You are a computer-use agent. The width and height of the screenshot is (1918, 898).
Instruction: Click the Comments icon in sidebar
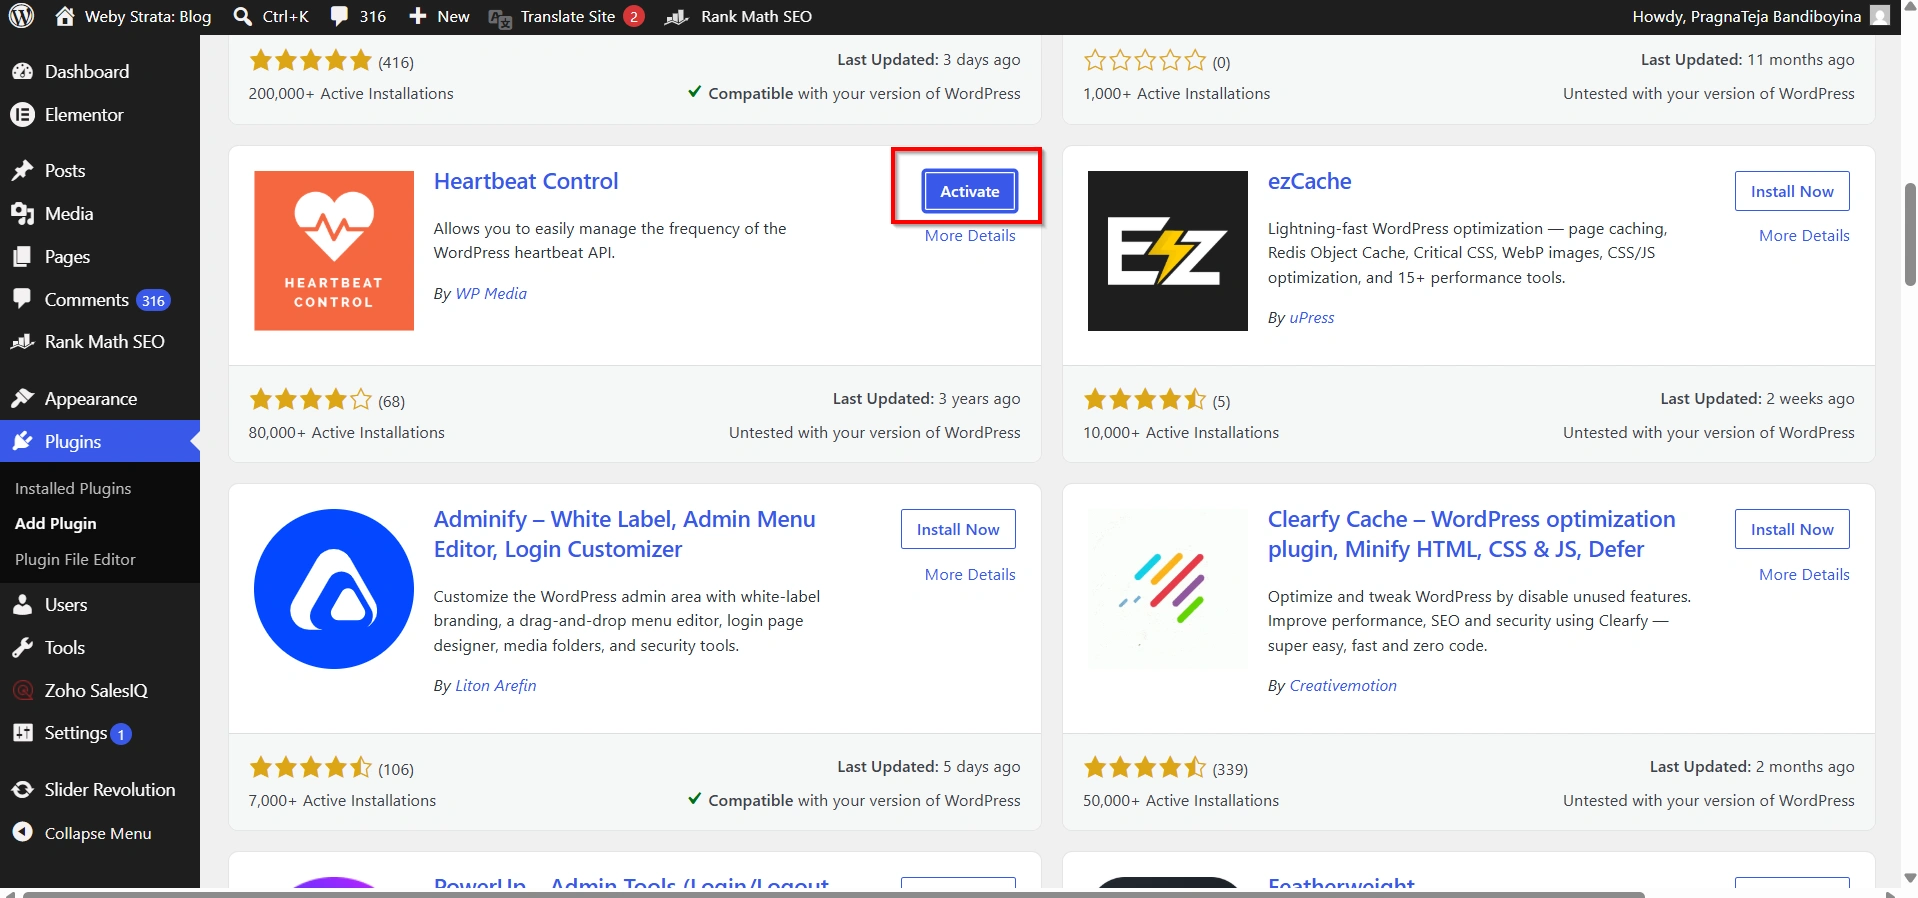point(22,299)
